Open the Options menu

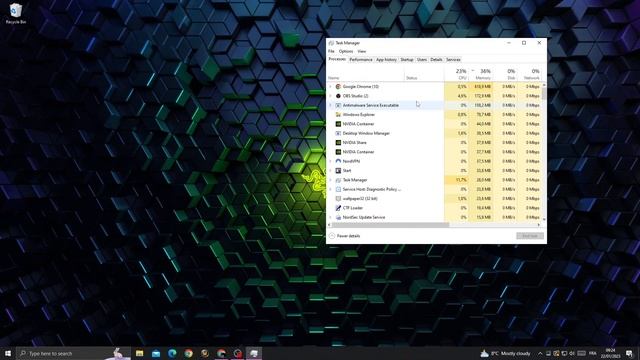346,51
